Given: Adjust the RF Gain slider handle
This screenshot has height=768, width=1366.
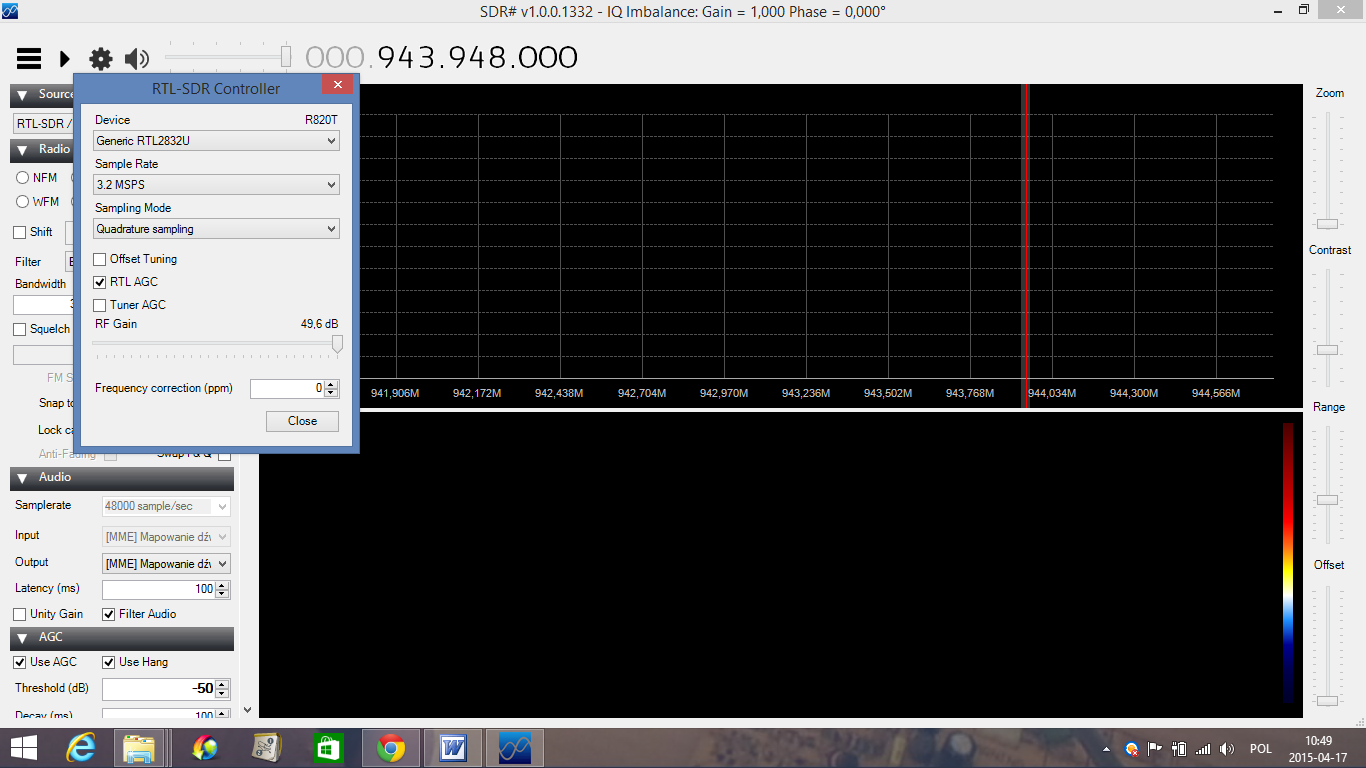Looking at the screenshot, I should coord(337,344).
